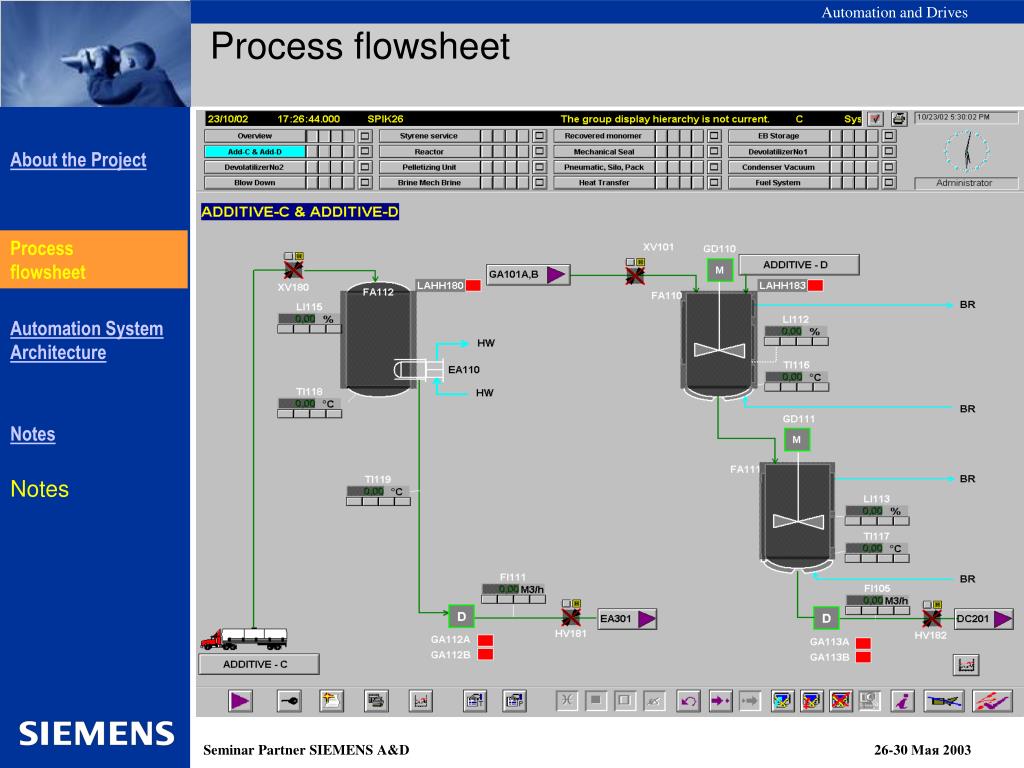Follow the underlined Notes link
This screenshot has width=1024, height=768.
pyautogui.click(x=33, y=434)
